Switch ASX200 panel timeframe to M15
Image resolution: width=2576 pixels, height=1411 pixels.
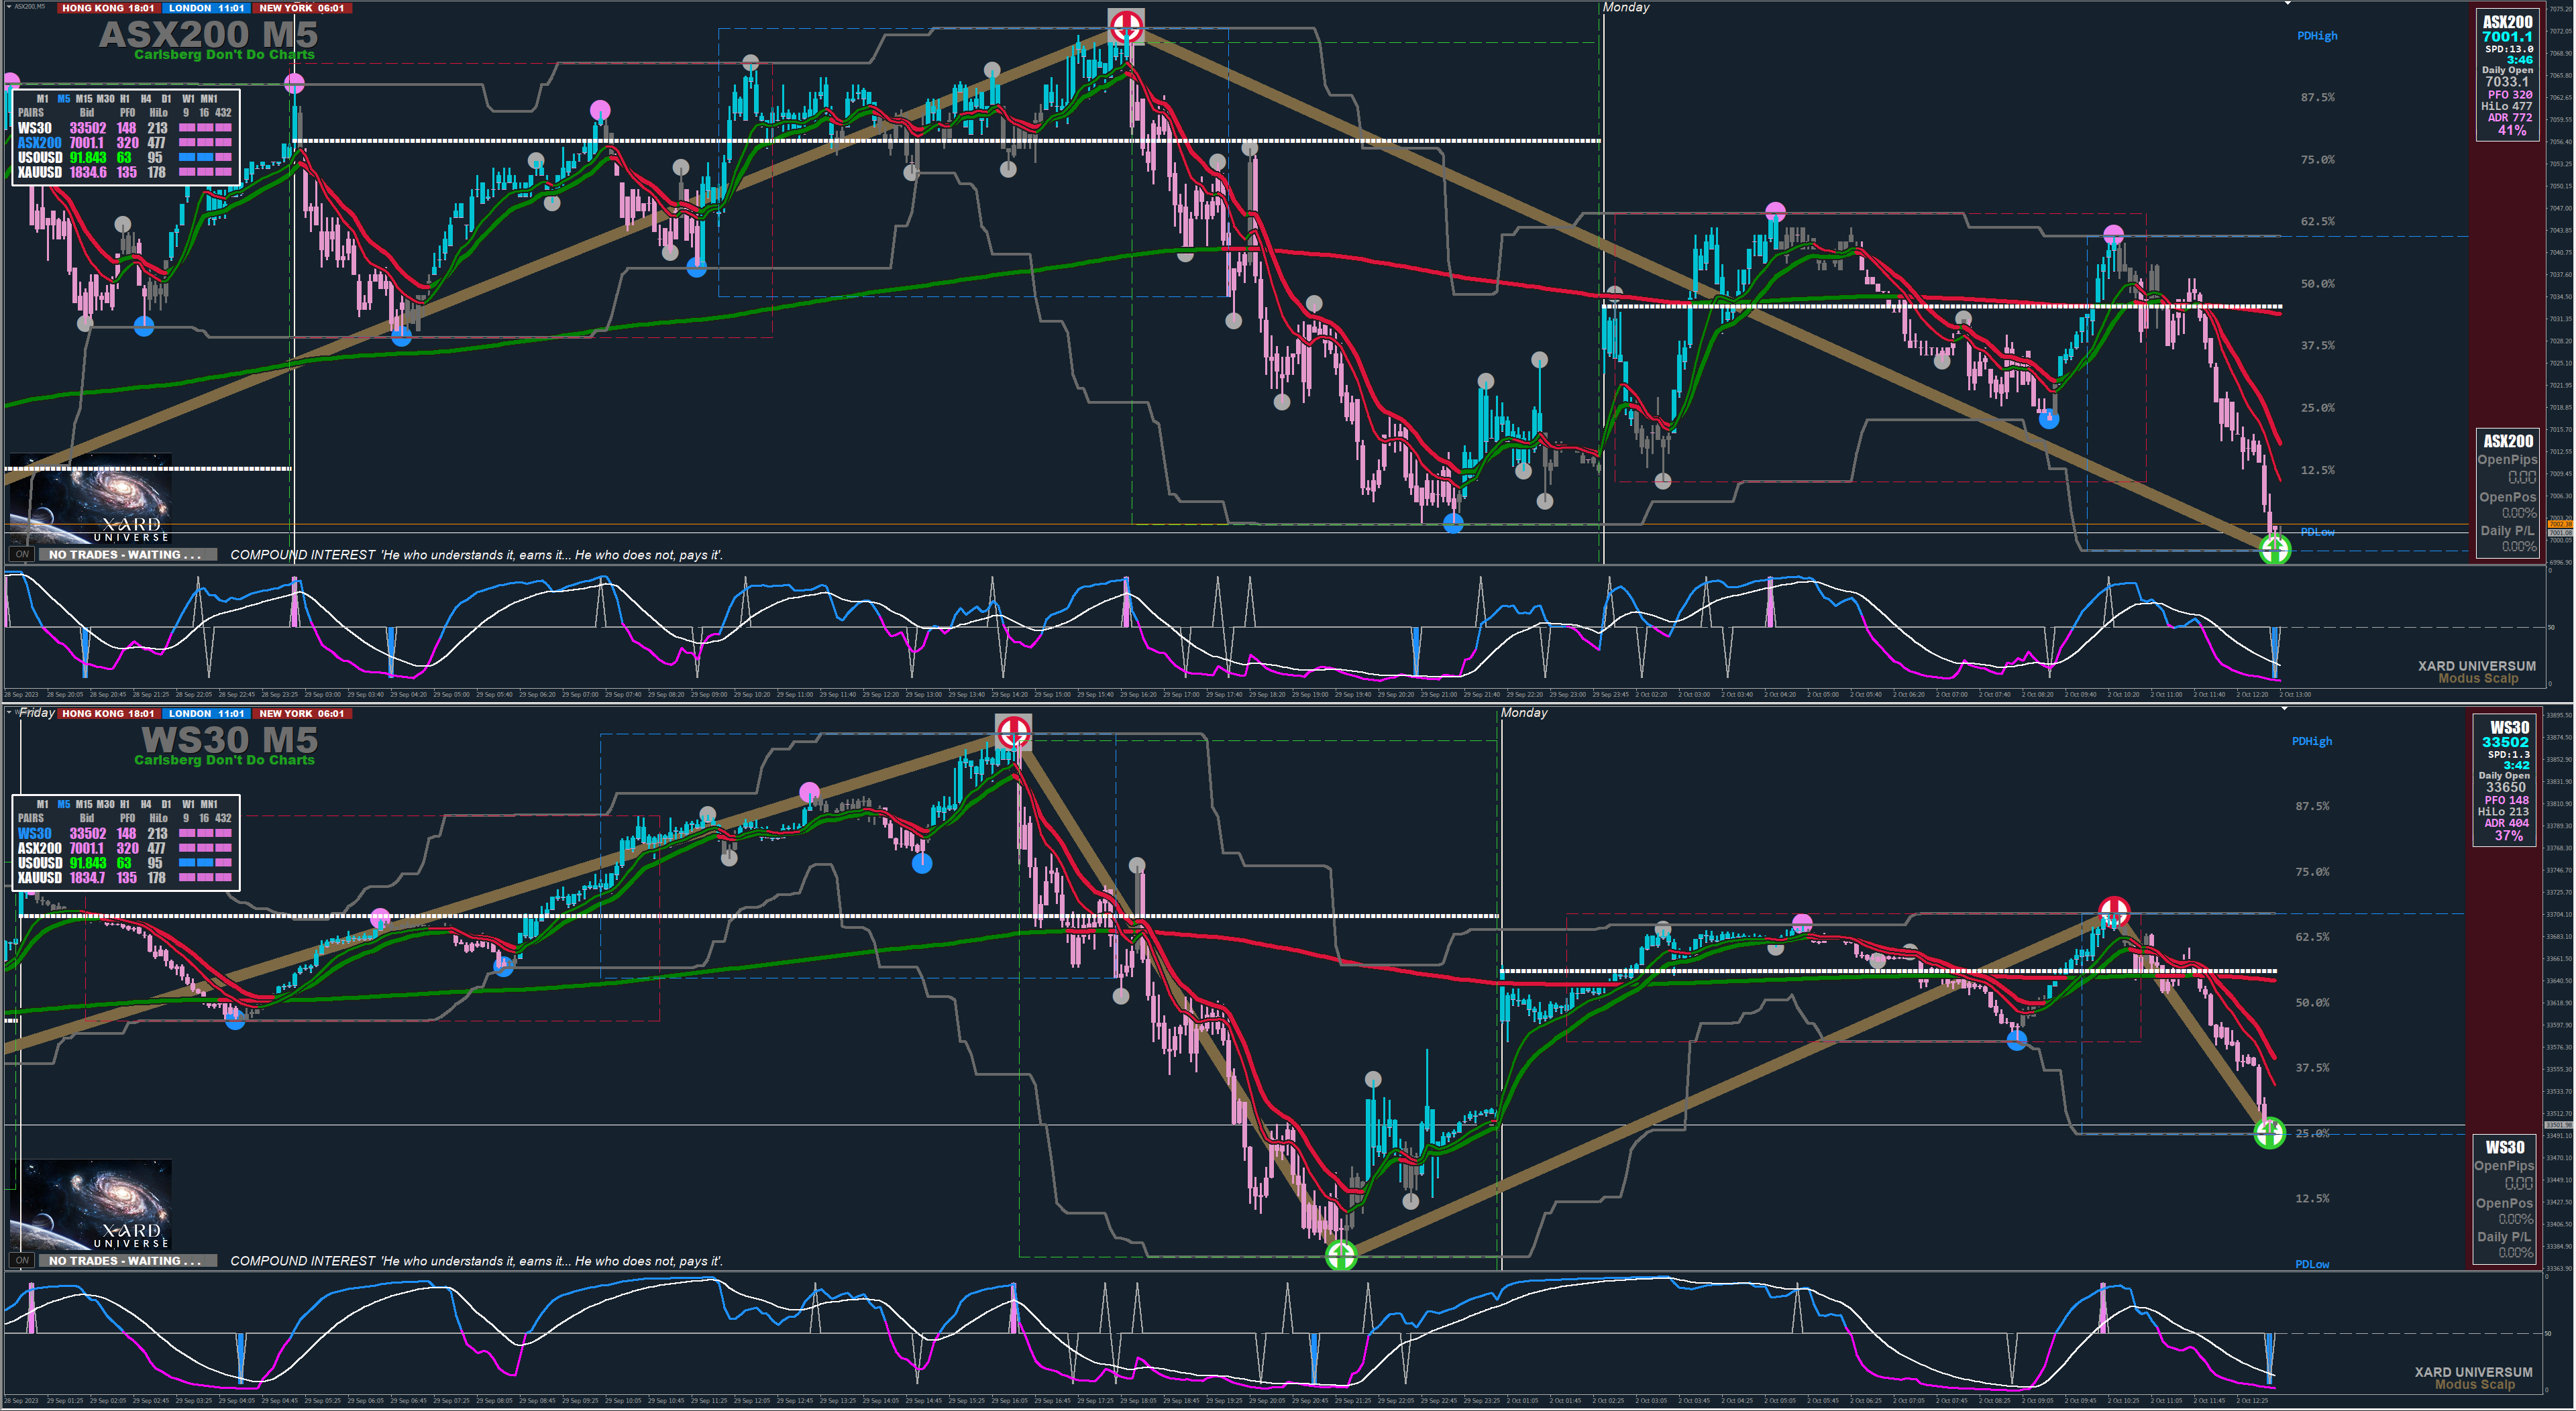[84, 99]
